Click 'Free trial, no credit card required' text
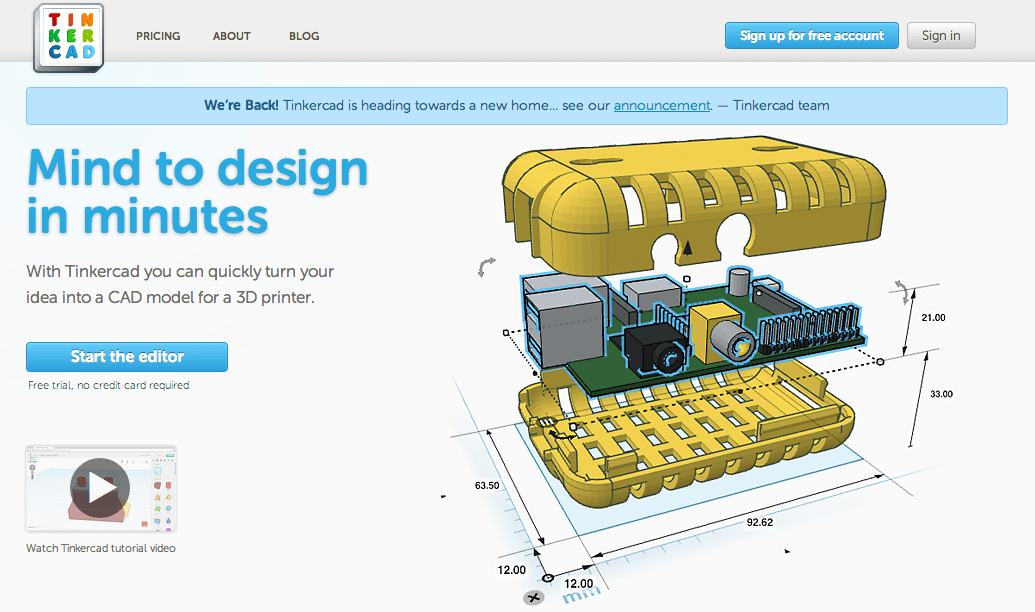This screenshot has height=612, width=1035. 108,385
